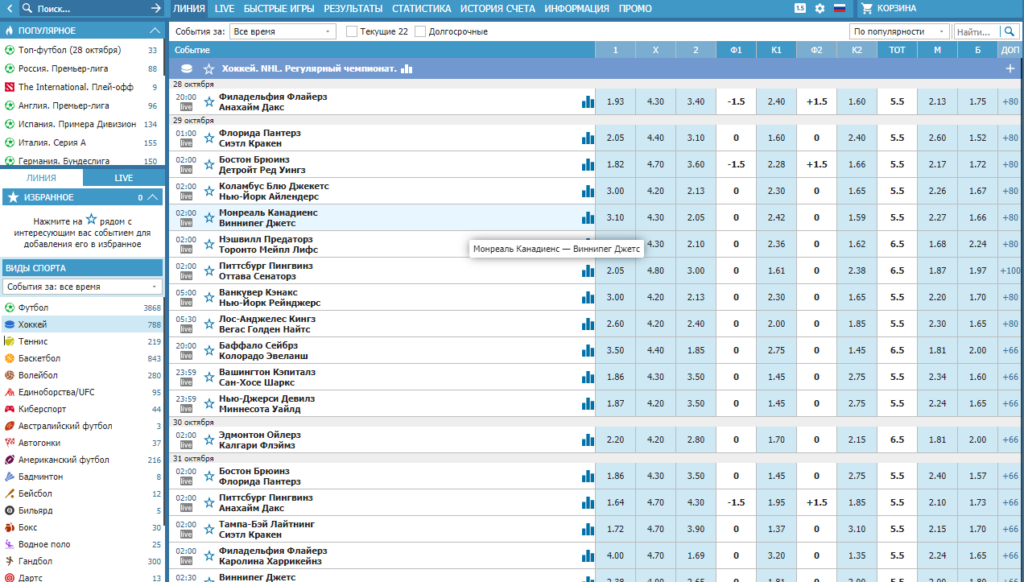Image resolution: width=1024 pixels, height=582 pixels.
Task: Open the РЕЗУЛЬТАТЫ menu
Action: point(353,8)
